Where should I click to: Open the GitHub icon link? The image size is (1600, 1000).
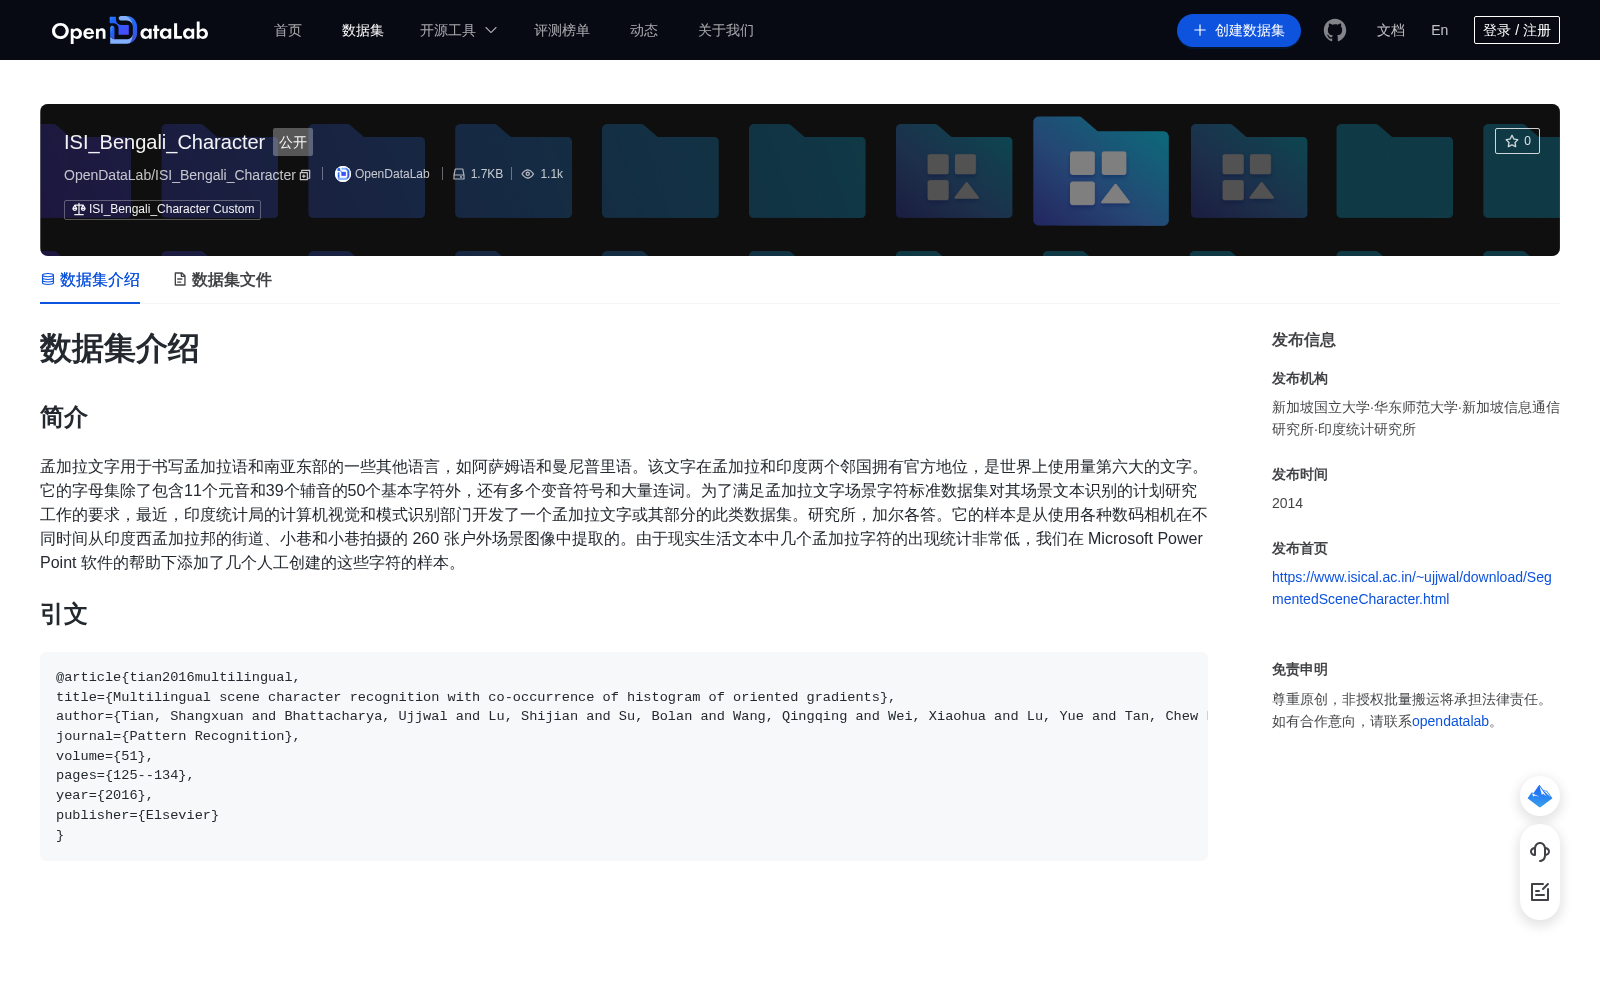coord(1335,30)
